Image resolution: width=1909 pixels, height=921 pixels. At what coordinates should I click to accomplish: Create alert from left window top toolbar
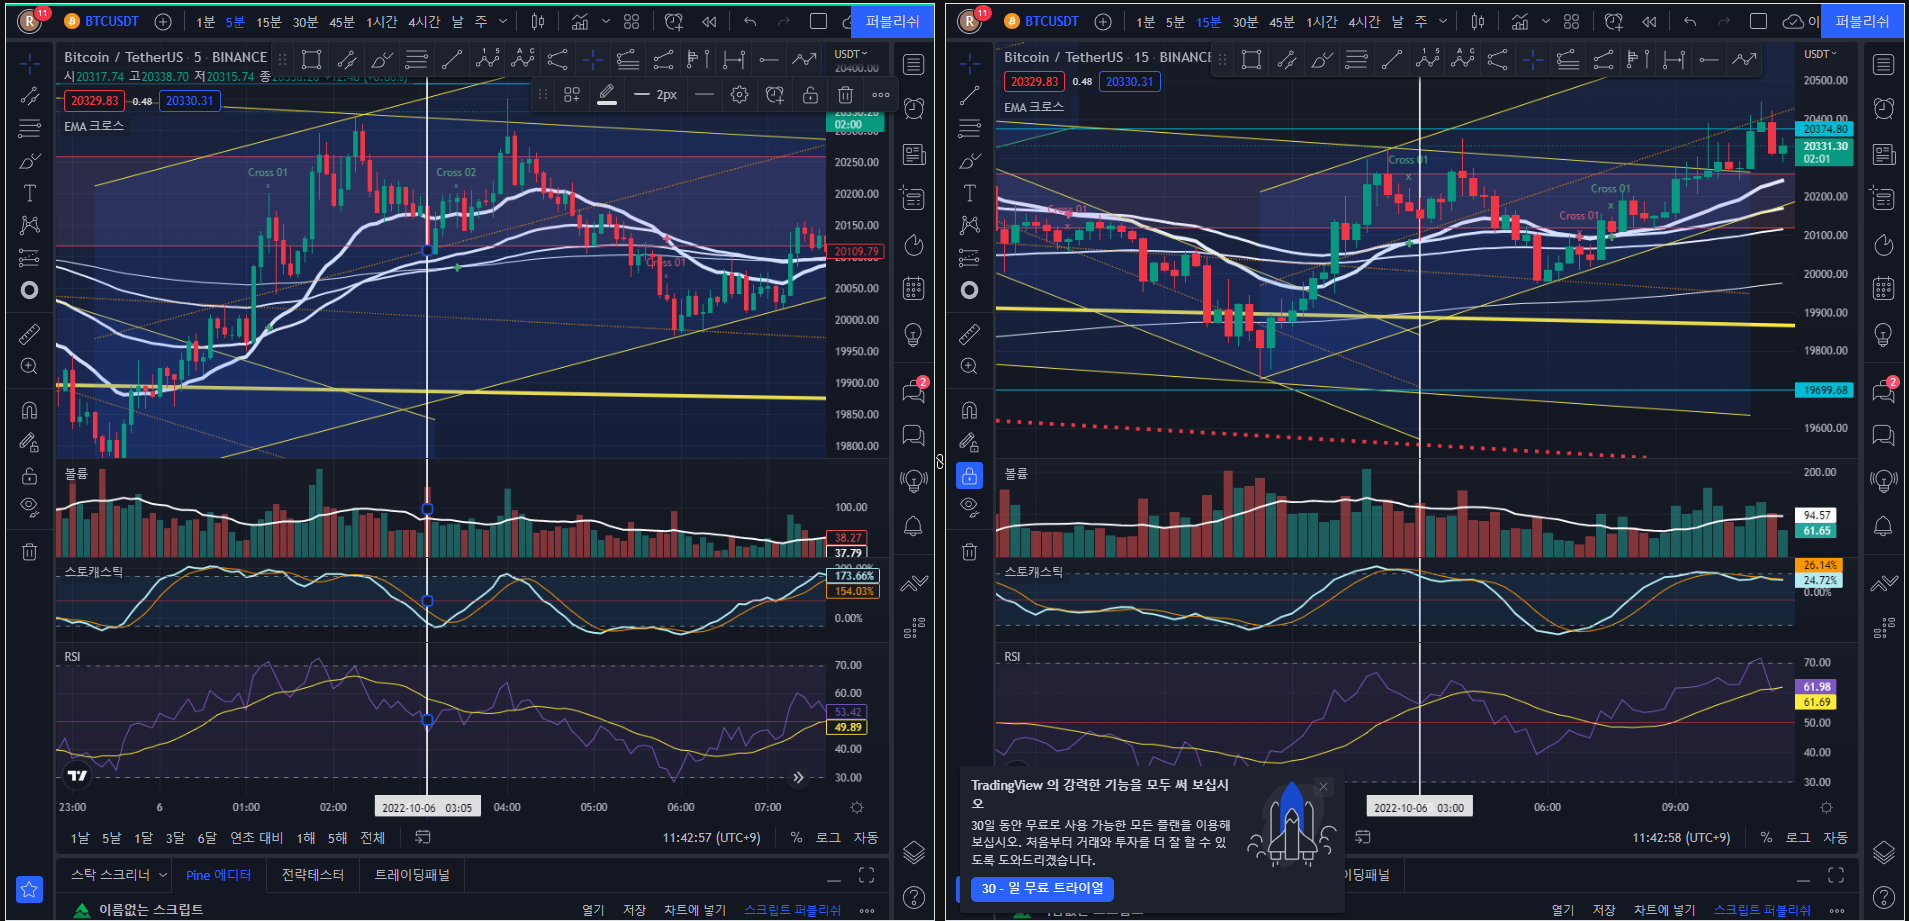[x=674, y=21]
